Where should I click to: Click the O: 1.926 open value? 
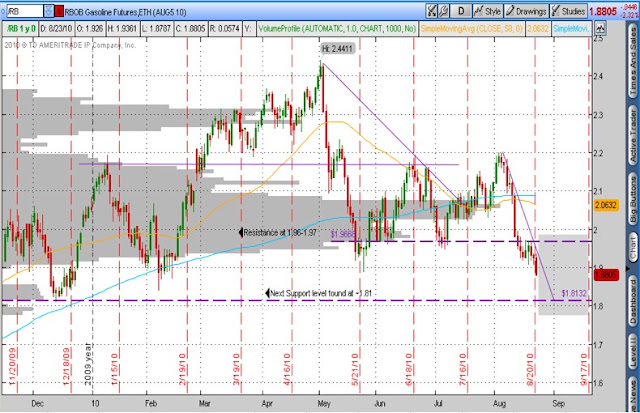(89, 29)
